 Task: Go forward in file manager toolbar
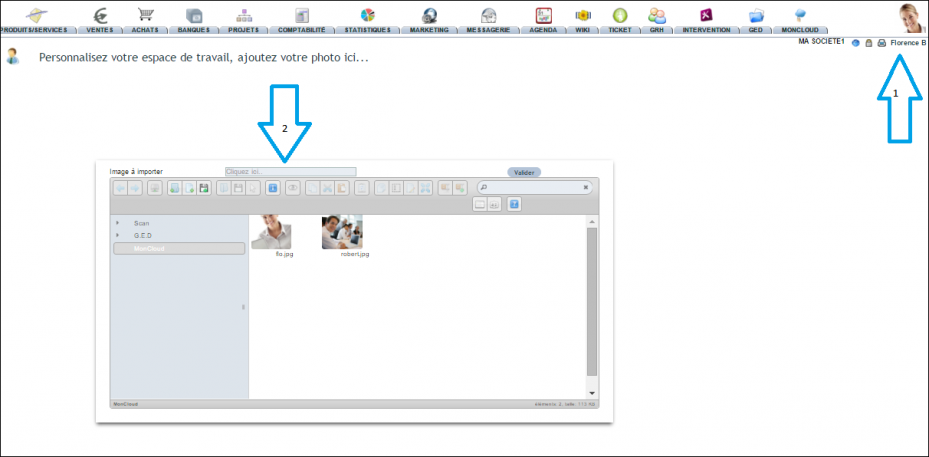(x=134, y=188)
